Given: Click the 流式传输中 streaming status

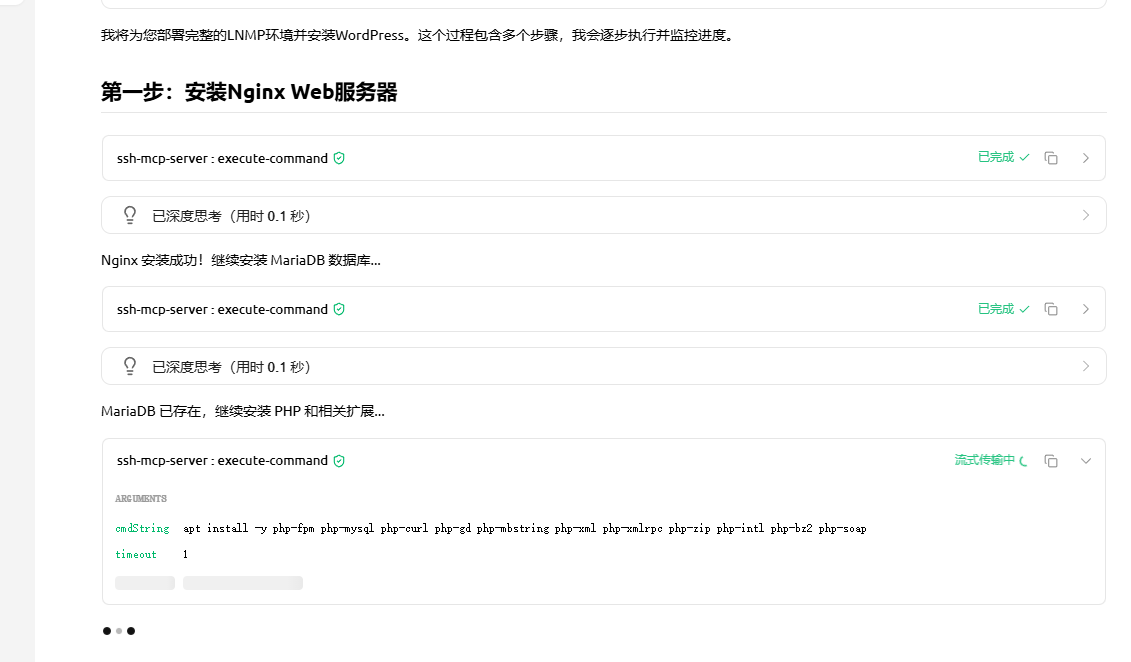Looking at the screenshot, I should click(991, 460).
